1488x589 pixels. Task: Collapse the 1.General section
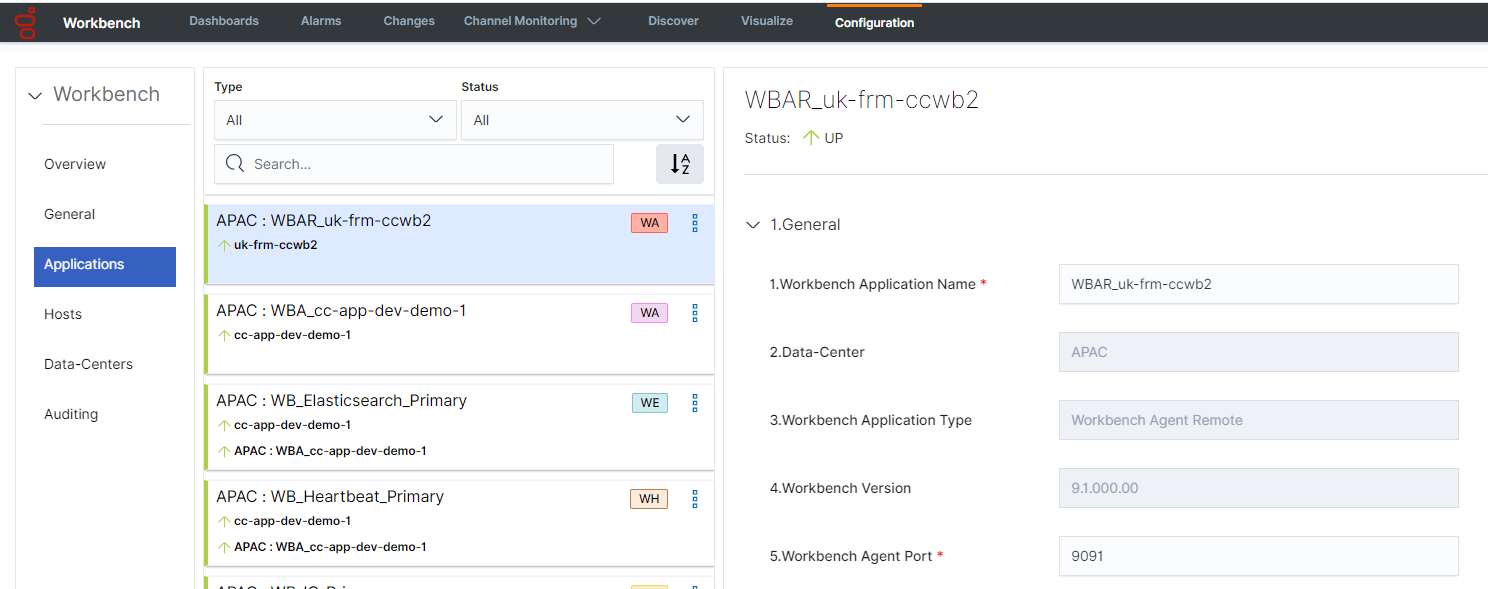pos(754,225)
